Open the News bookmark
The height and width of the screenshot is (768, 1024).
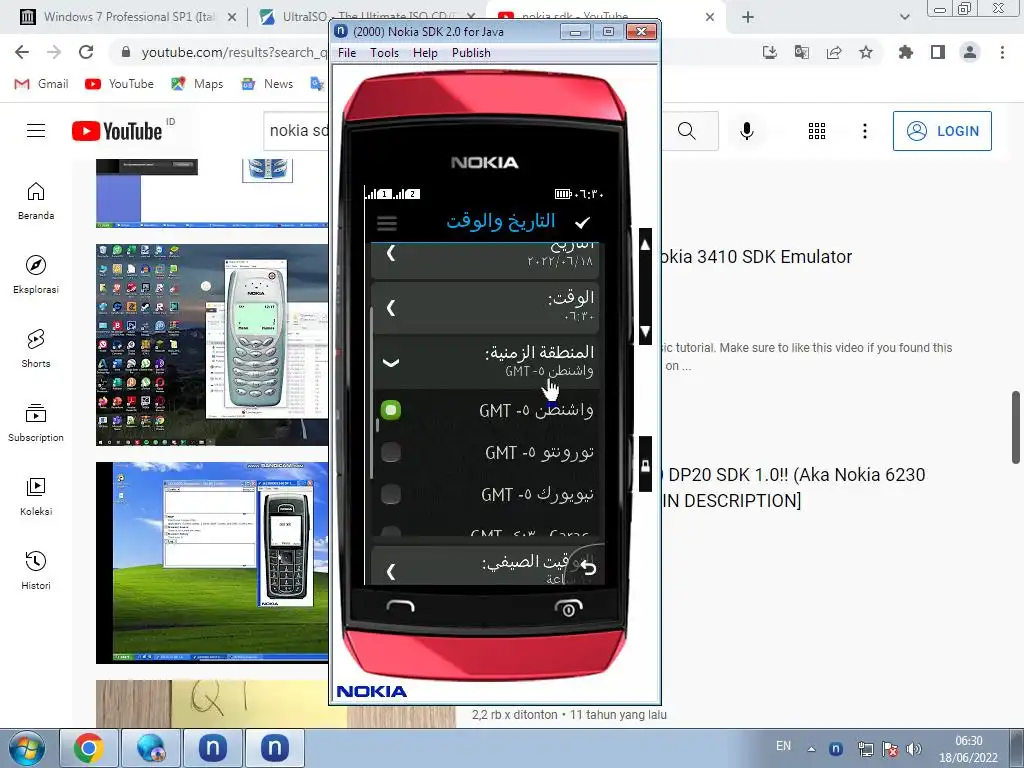267,84
